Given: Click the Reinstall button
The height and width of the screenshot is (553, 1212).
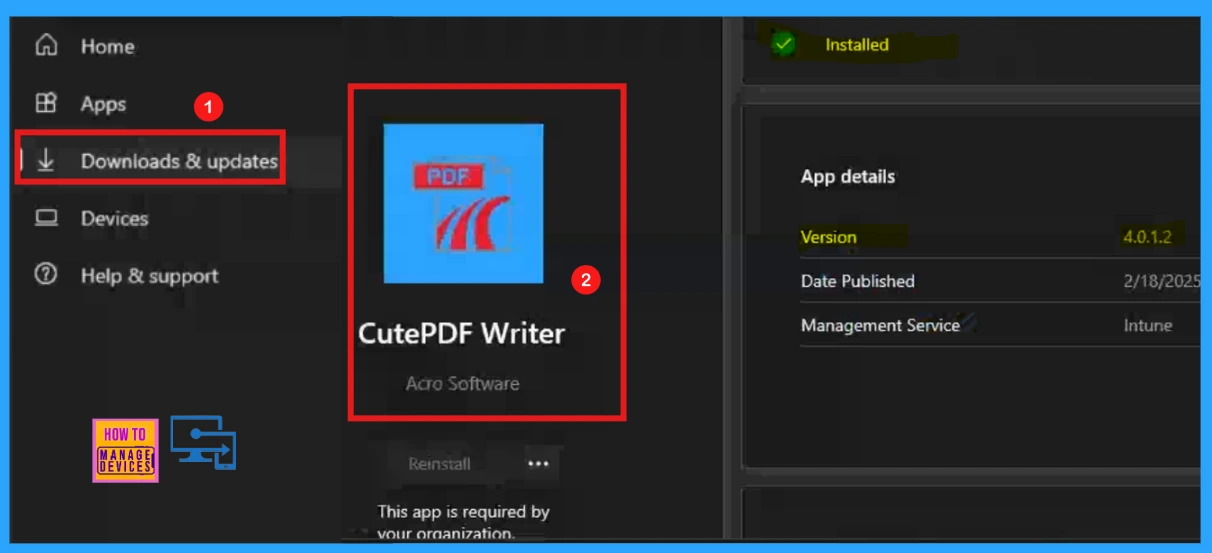Looking at the screenshot, I should coord(439,464).
